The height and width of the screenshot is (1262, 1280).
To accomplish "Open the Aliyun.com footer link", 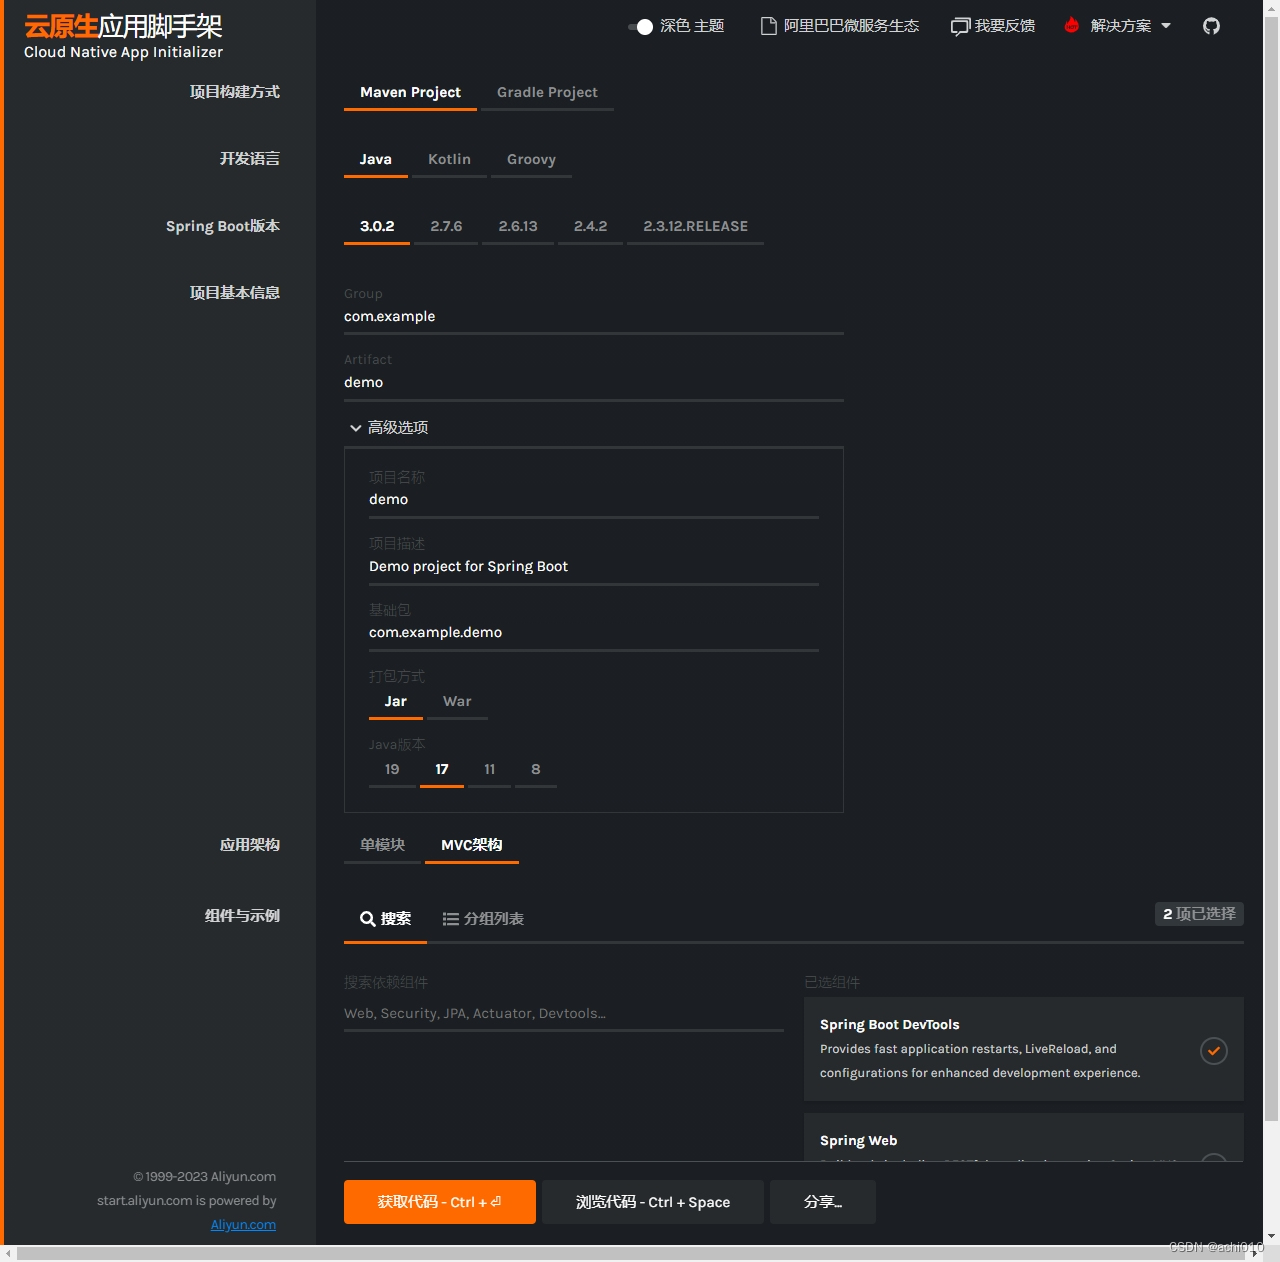I will click(x=243, y=1225).
